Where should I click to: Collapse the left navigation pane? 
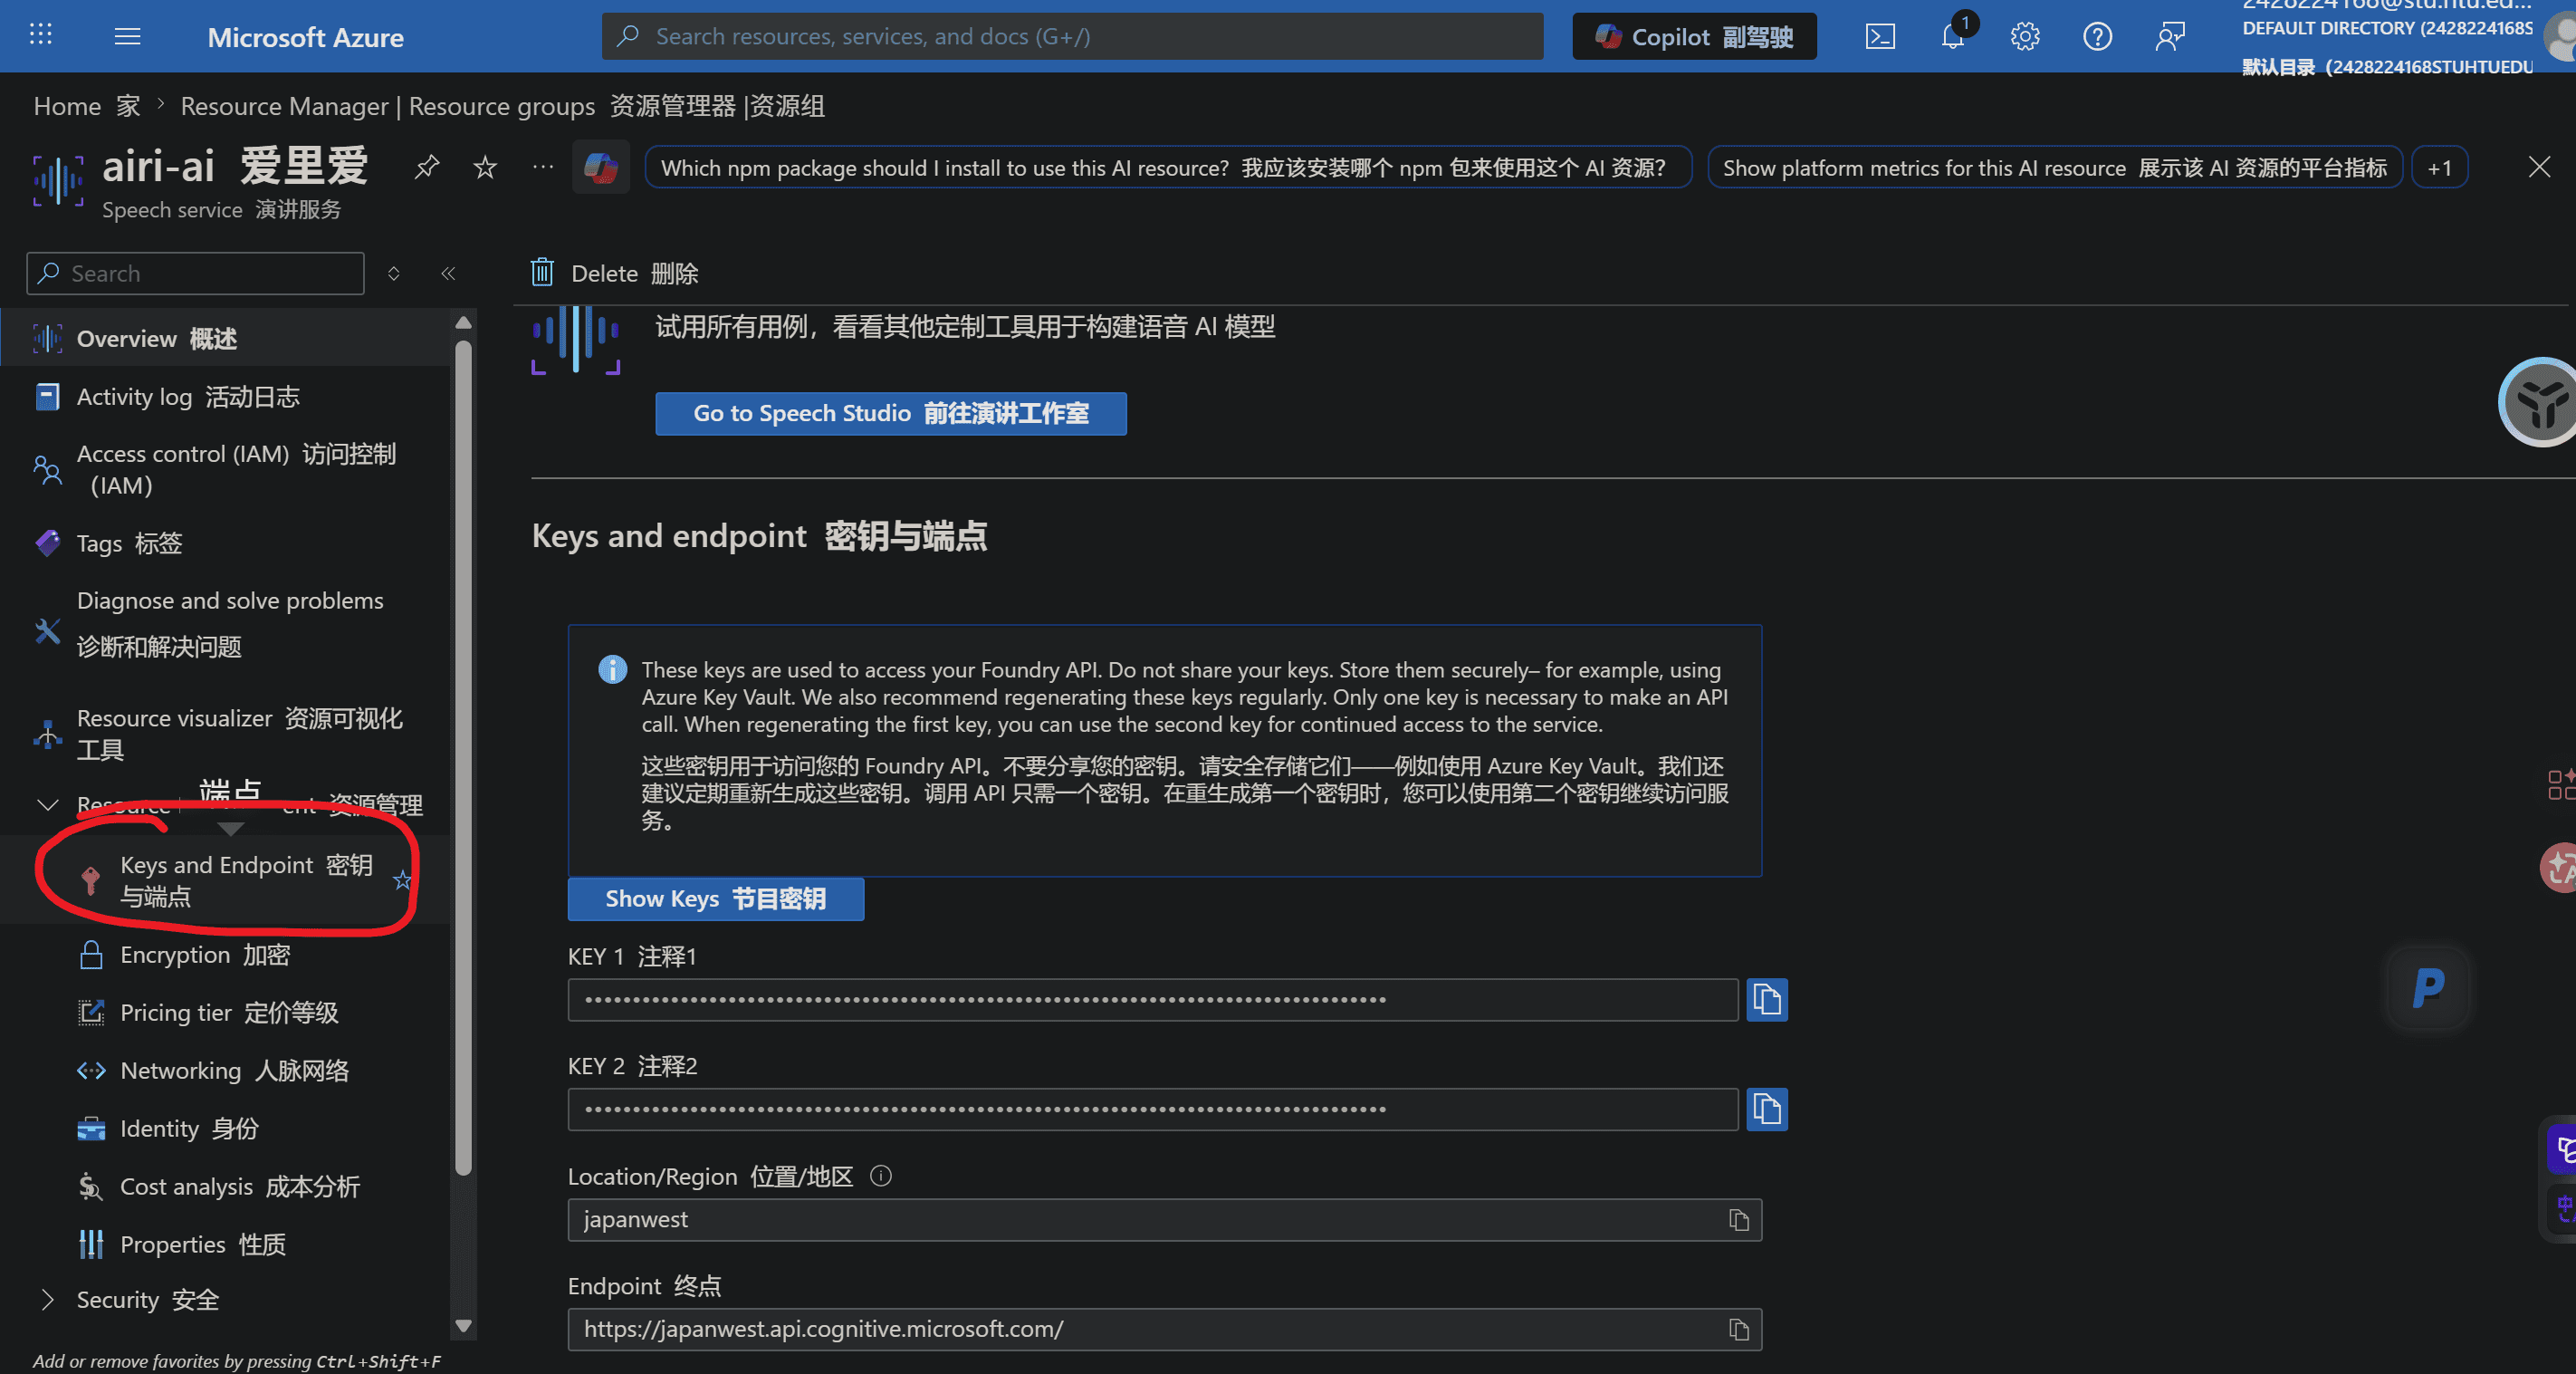click(448, 273)
